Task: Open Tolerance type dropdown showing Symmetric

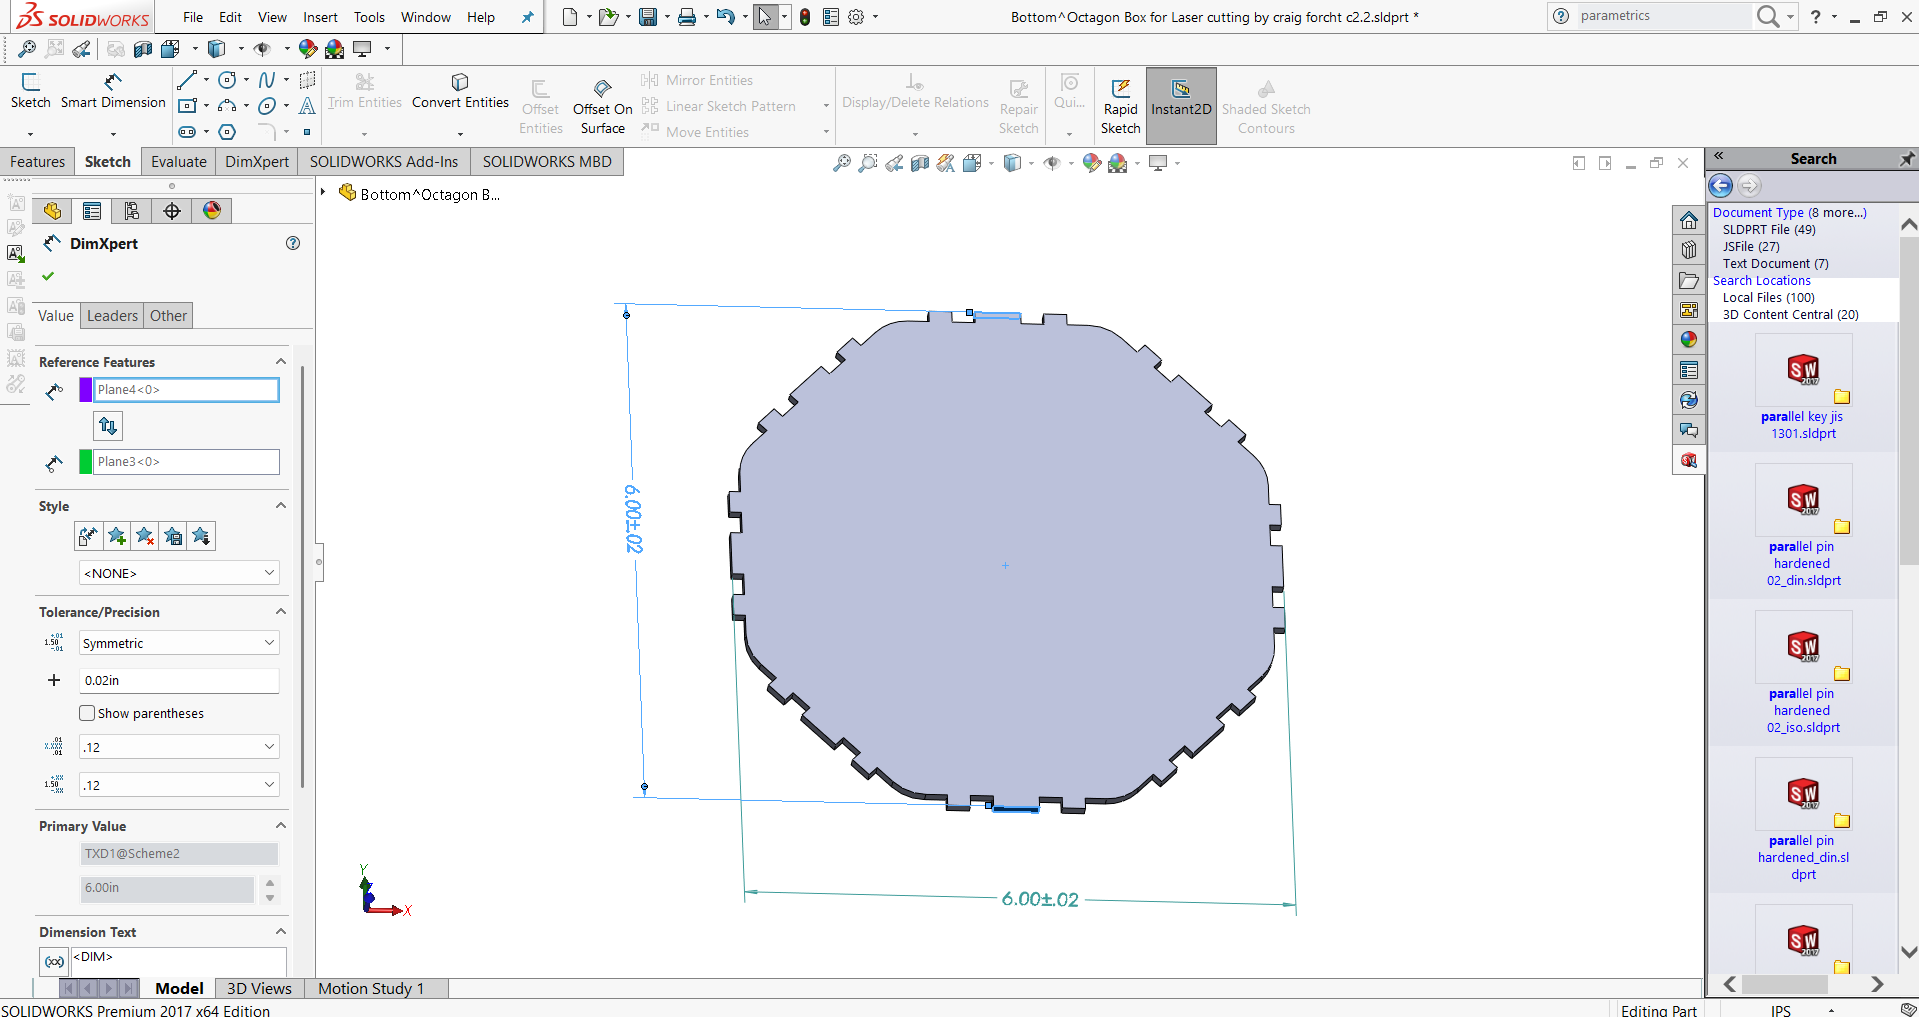Action: click(179, 643)
